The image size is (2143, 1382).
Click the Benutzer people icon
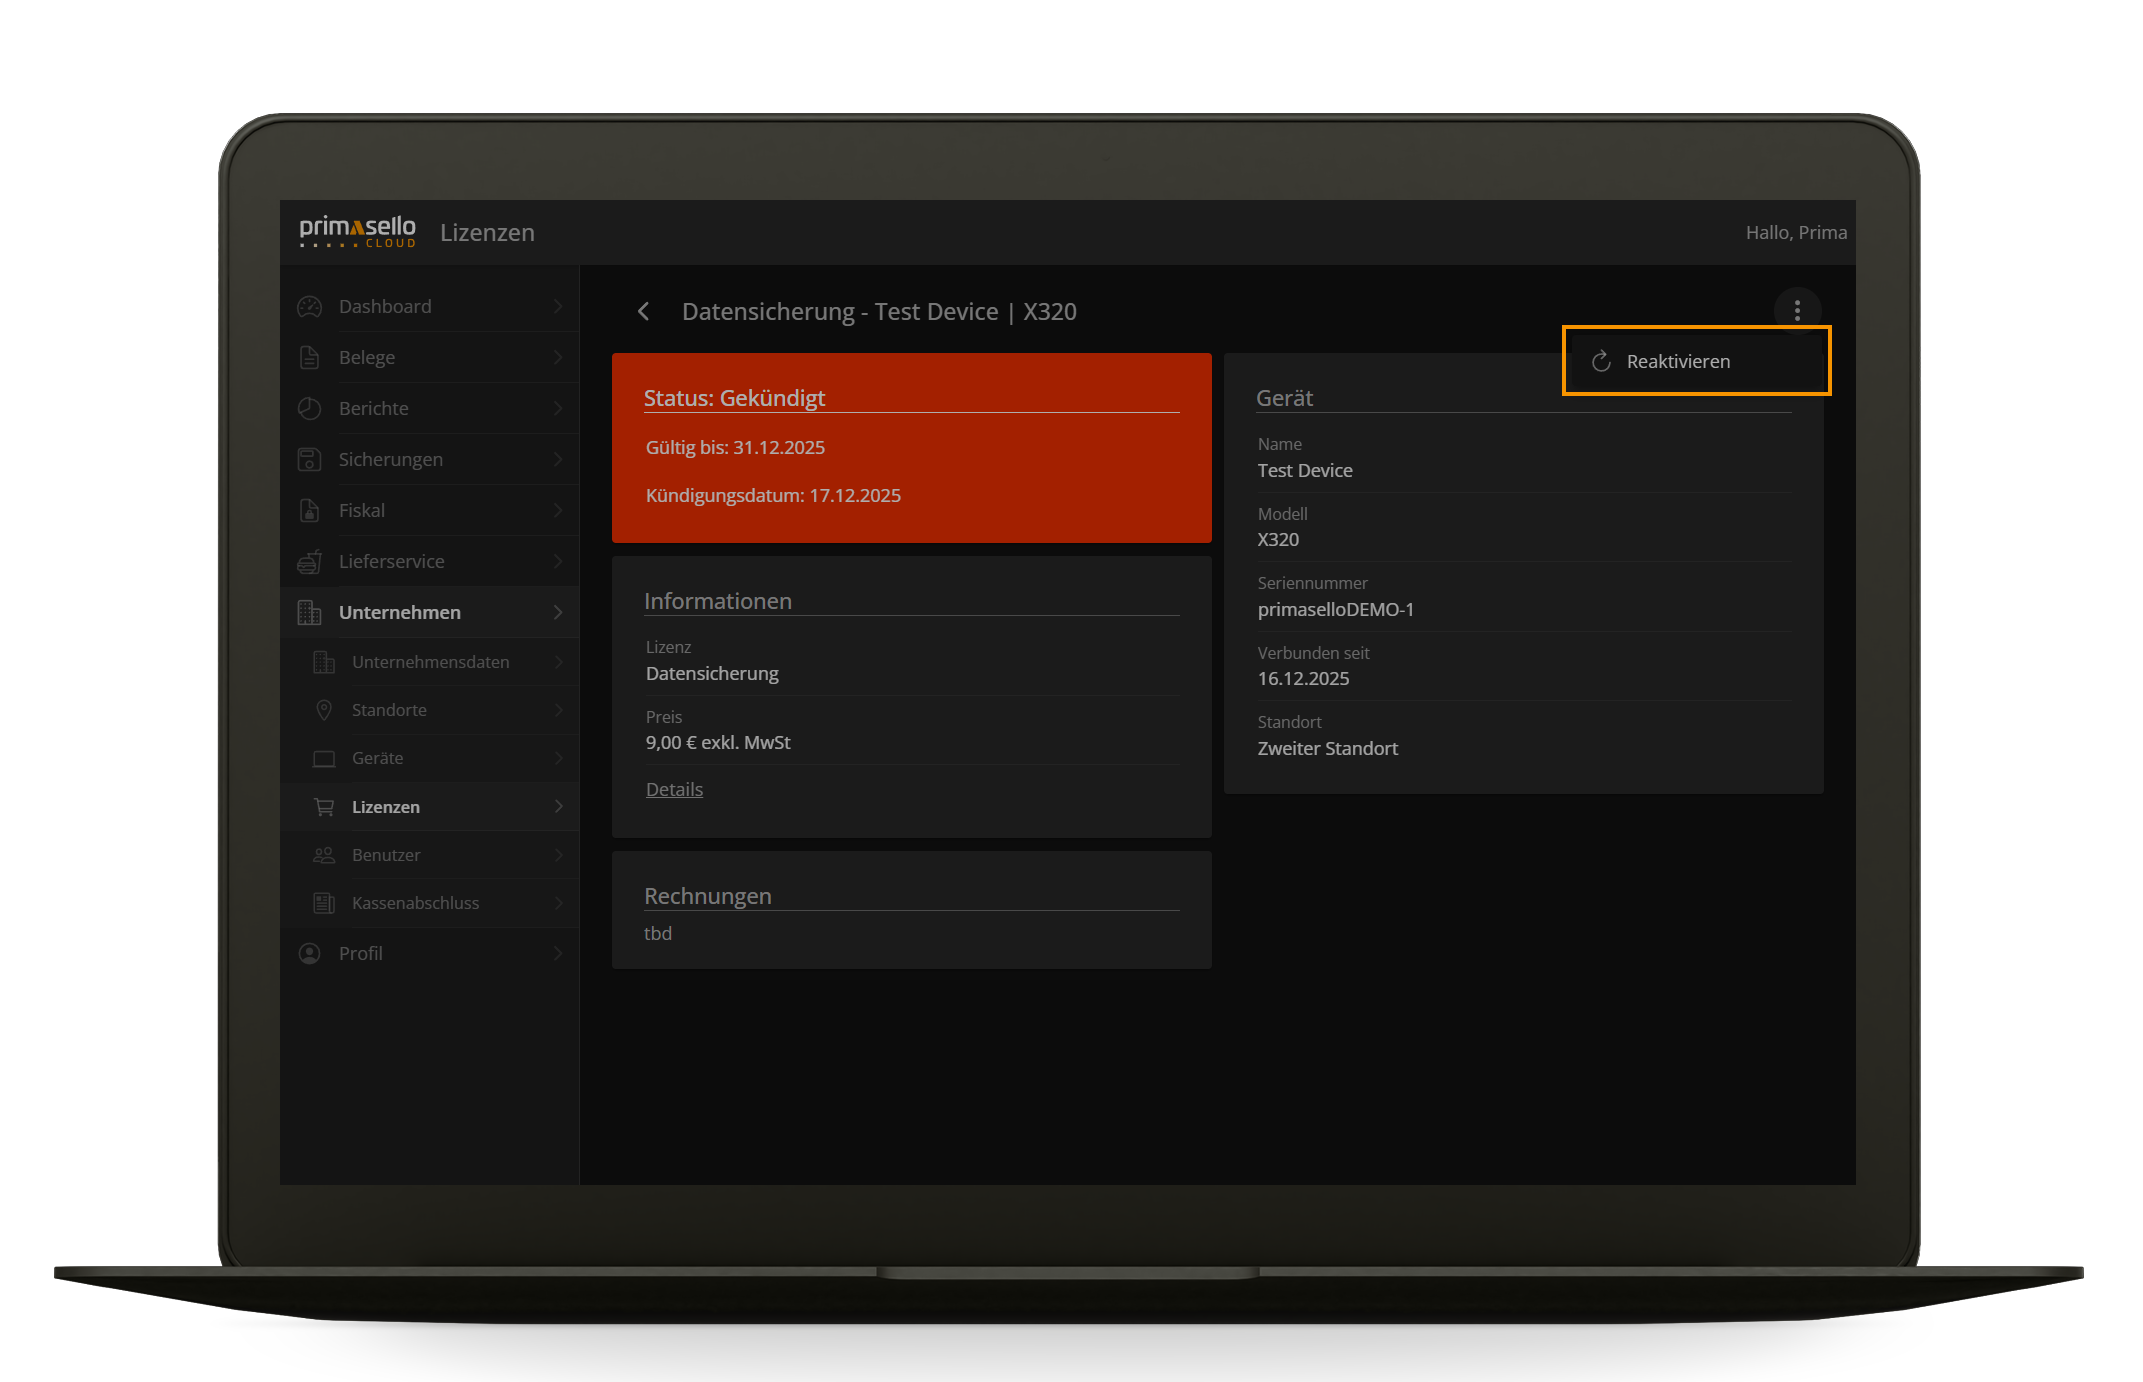pos(324,855)
